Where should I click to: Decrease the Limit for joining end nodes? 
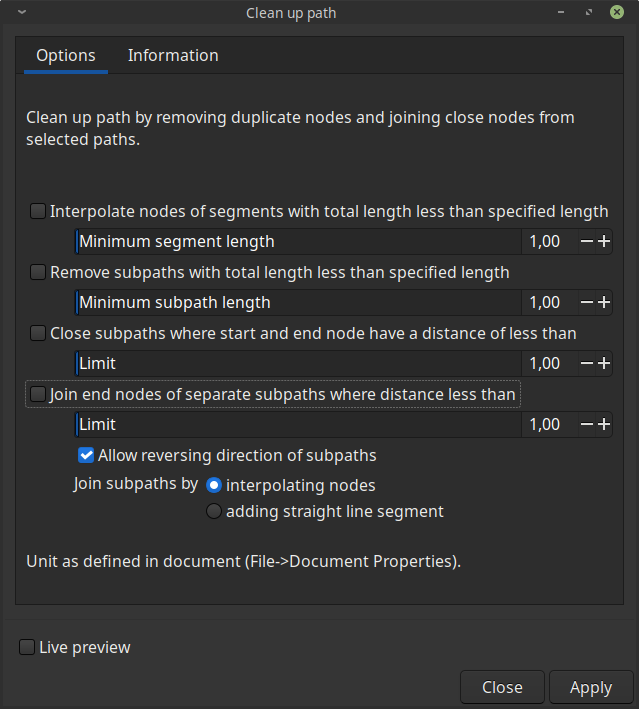click(587, 425)
